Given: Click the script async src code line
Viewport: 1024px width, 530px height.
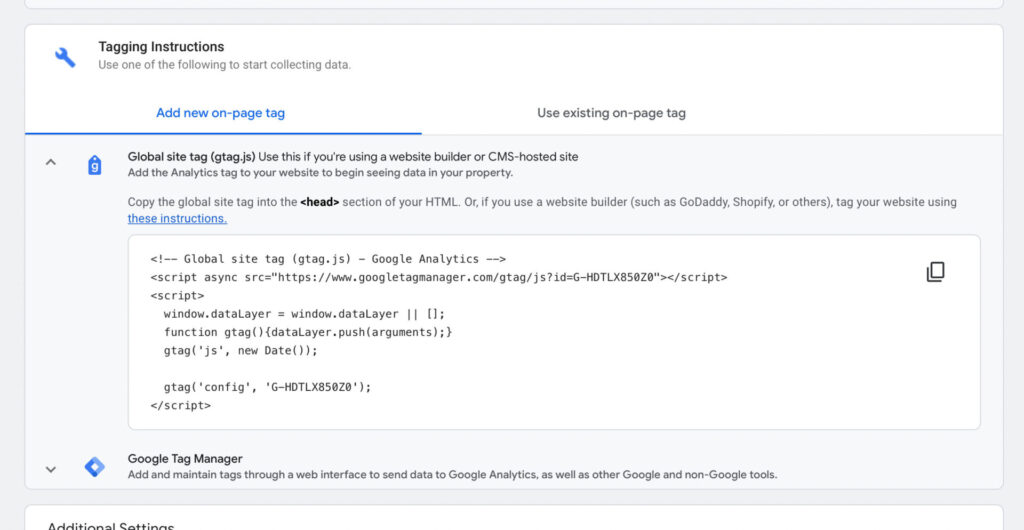Looking at the screenshot, I should 438,277.
